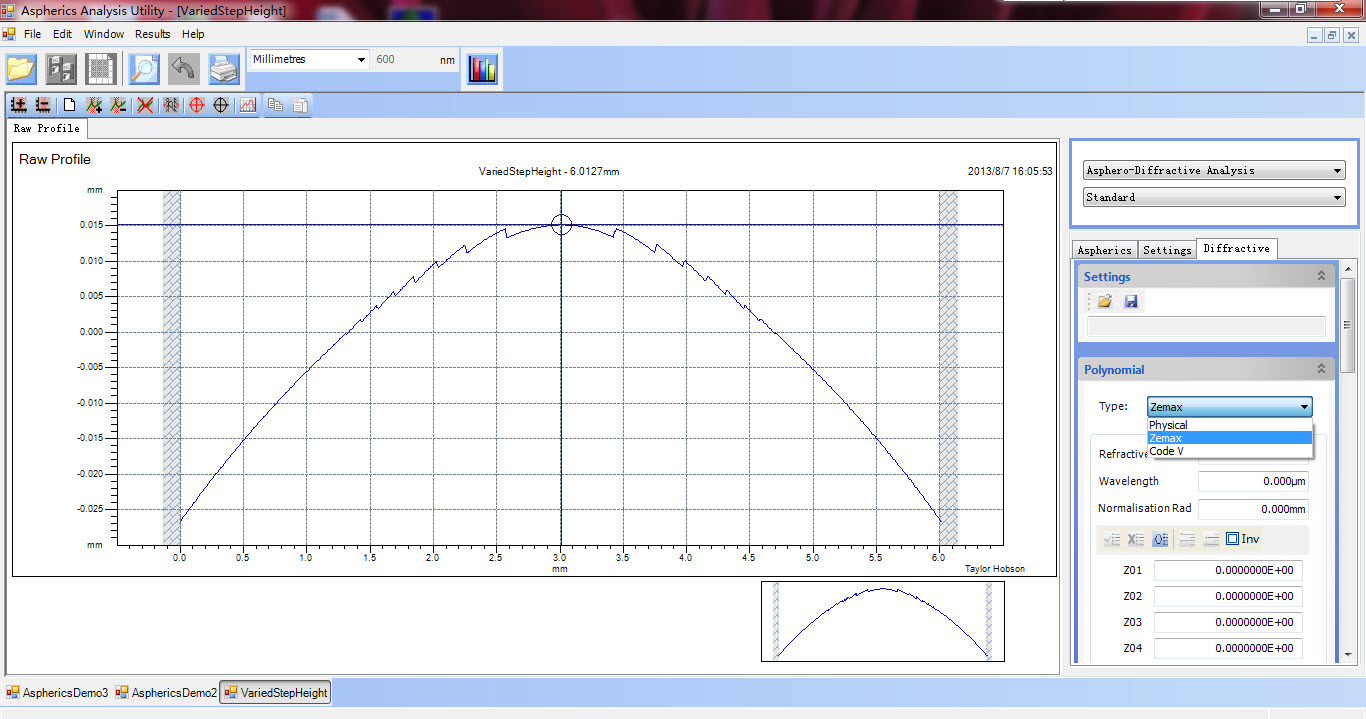Screen dimensions: 1366x719
Task: Toggle the Inv checkbox
Action: coord(1233,539)
